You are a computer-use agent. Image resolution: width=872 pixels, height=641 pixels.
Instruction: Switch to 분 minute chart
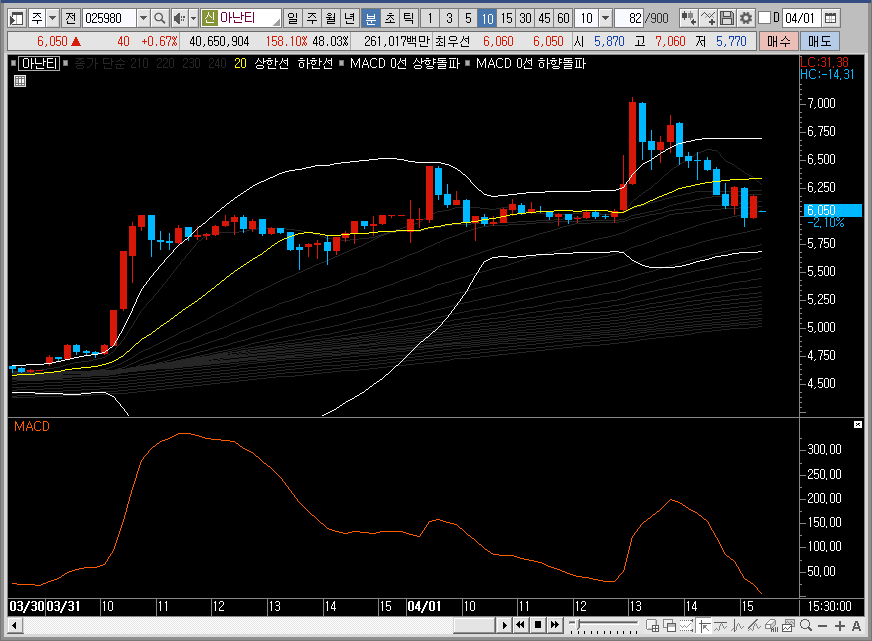tap(370, 18)
